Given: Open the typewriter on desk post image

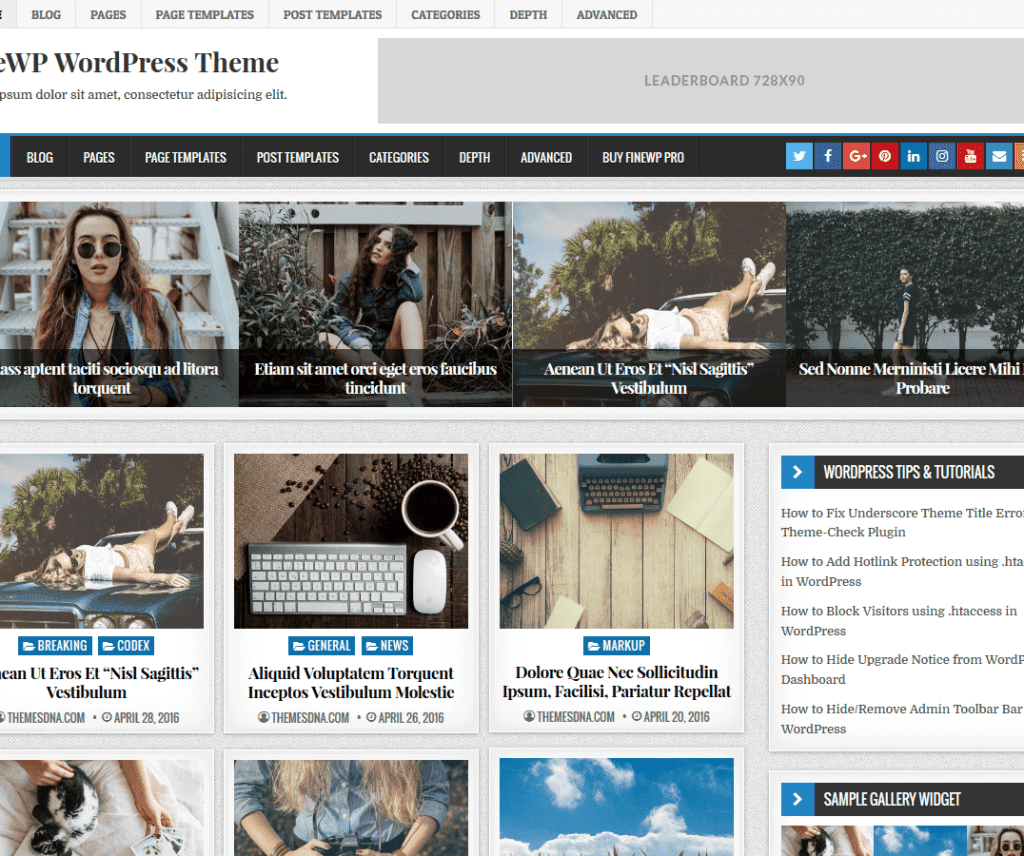Looking at the screenshot, I should (x=616, y=541).
